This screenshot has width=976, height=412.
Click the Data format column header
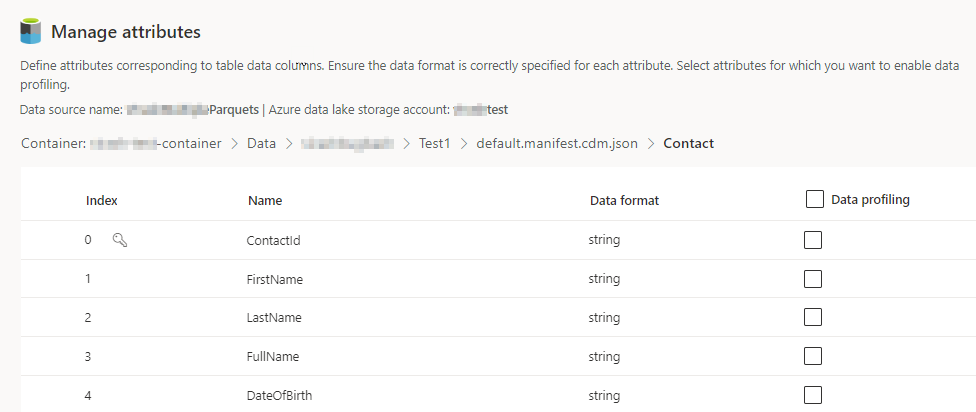[x=624, y=200]
